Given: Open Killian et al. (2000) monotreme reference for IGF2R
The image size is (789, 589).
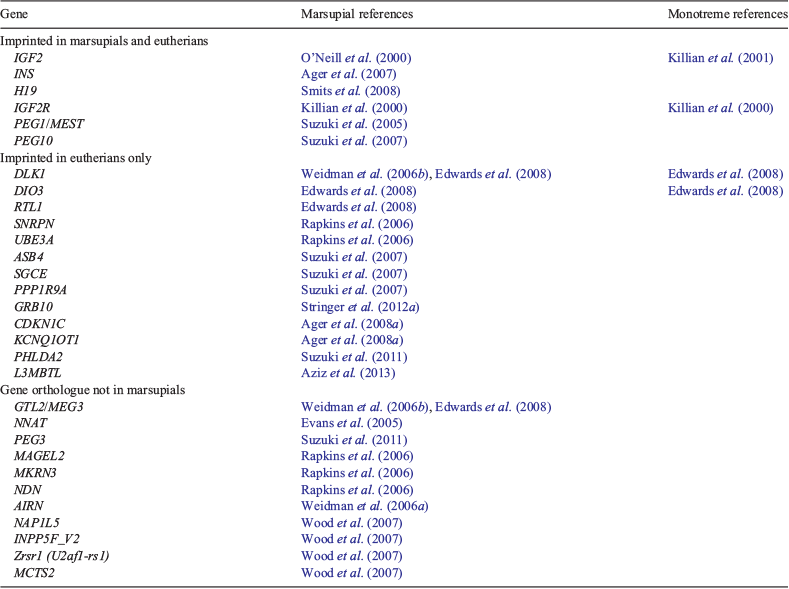Looking at the screenshot, I should point(720,108).
